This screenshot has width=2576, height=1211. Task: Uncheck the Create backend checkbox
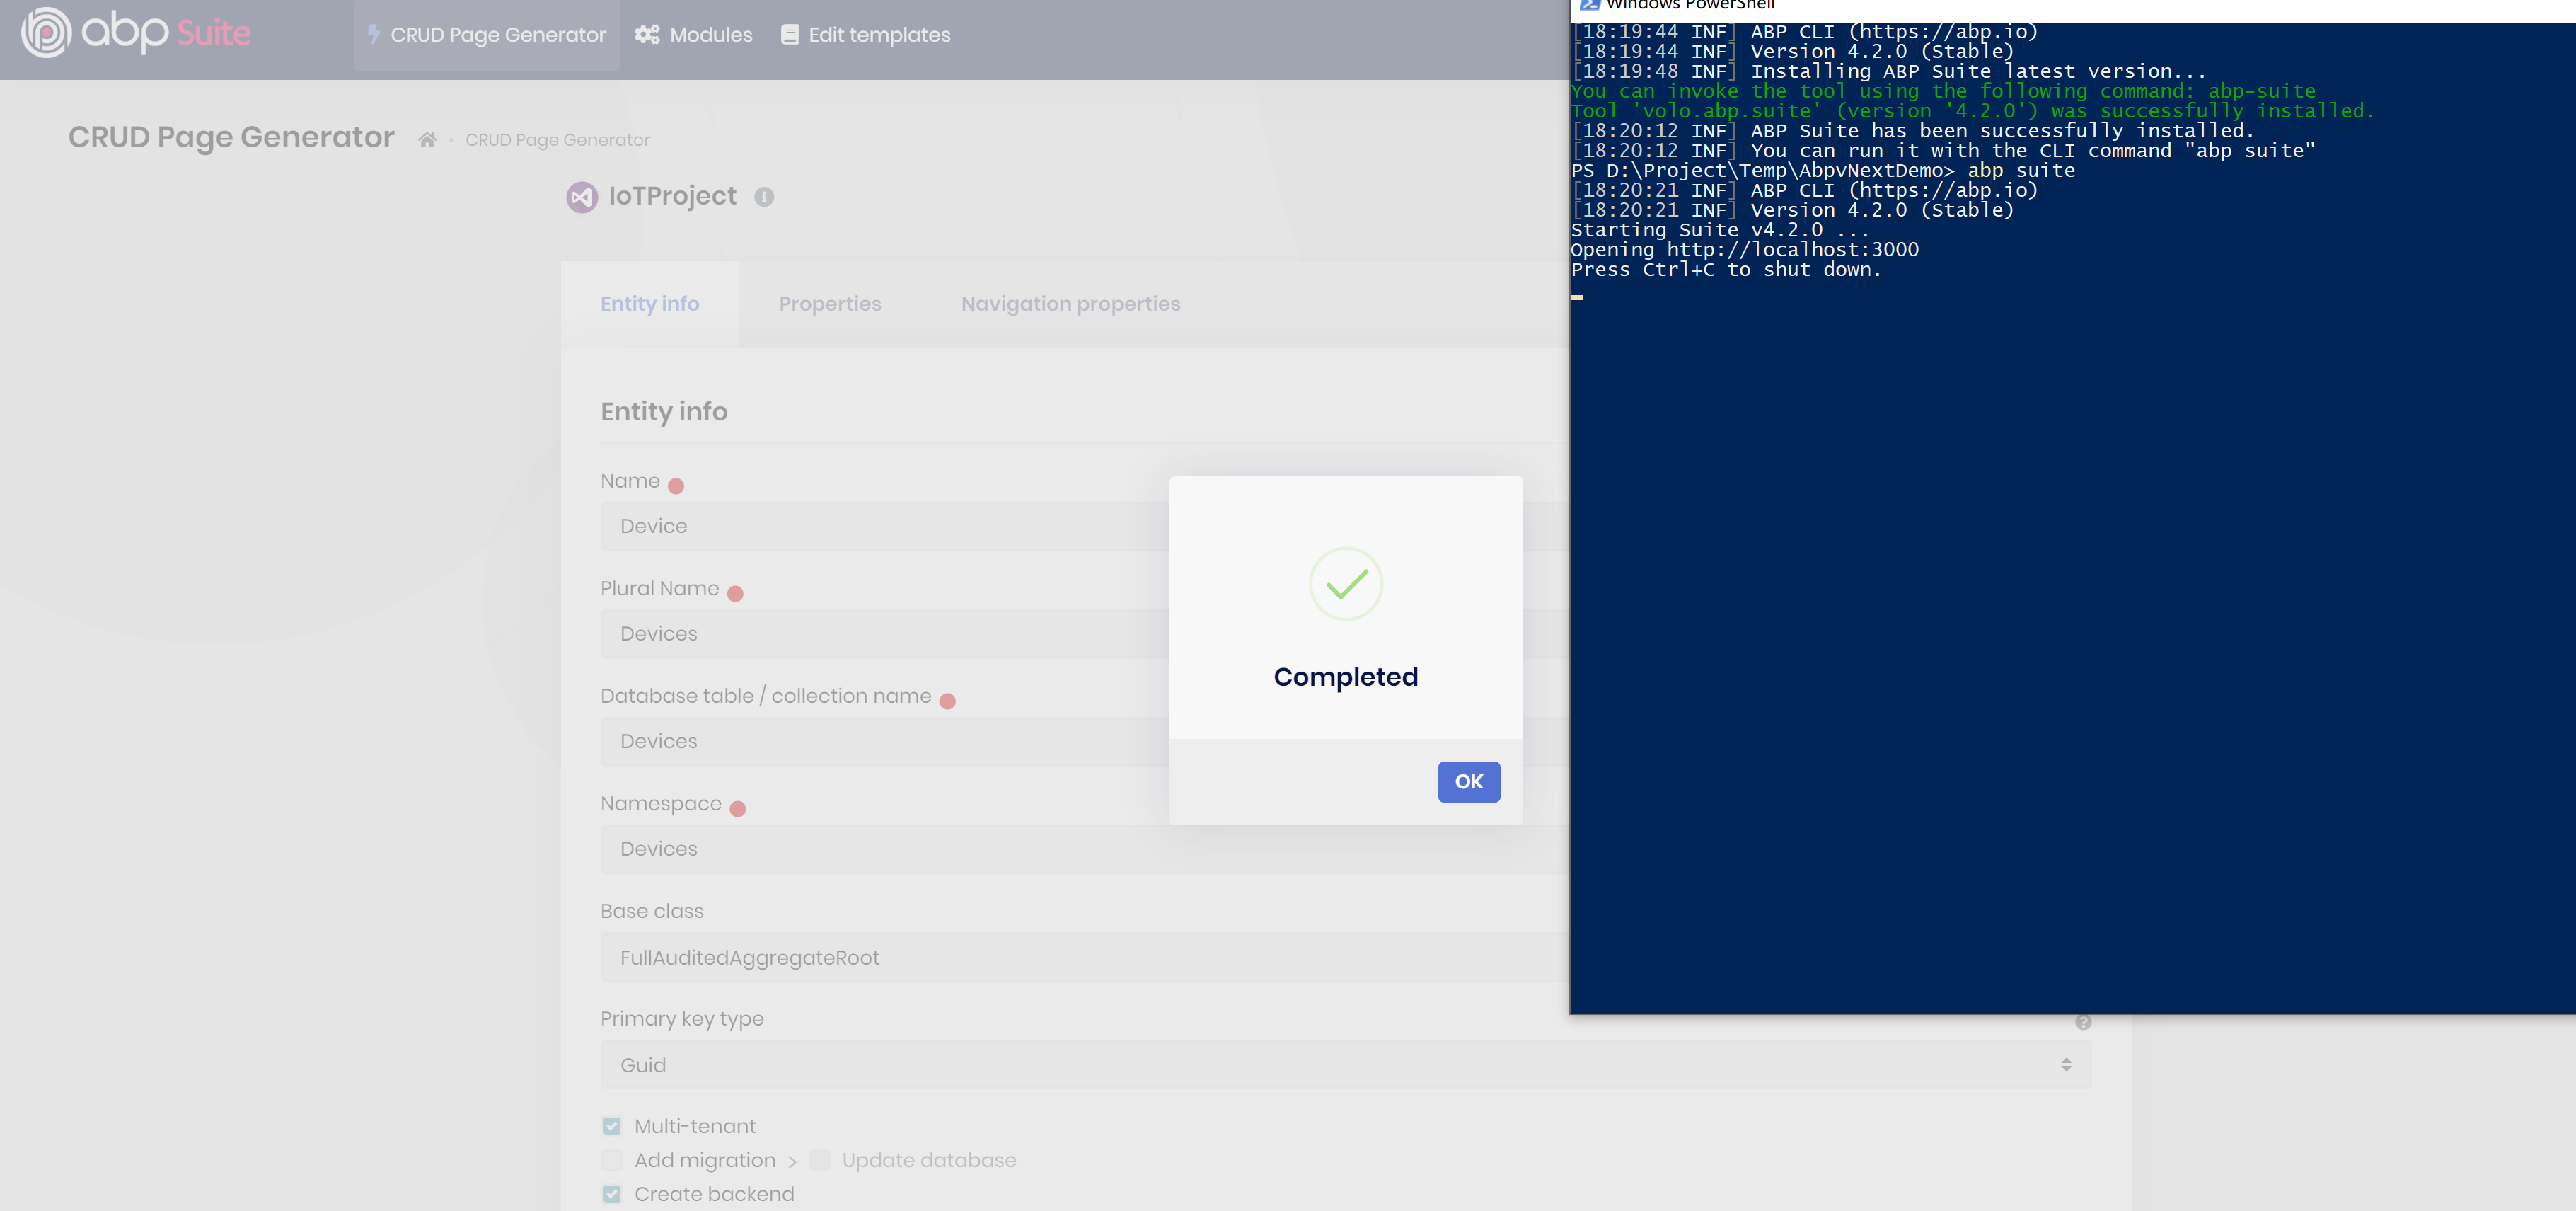point(612,1194)
